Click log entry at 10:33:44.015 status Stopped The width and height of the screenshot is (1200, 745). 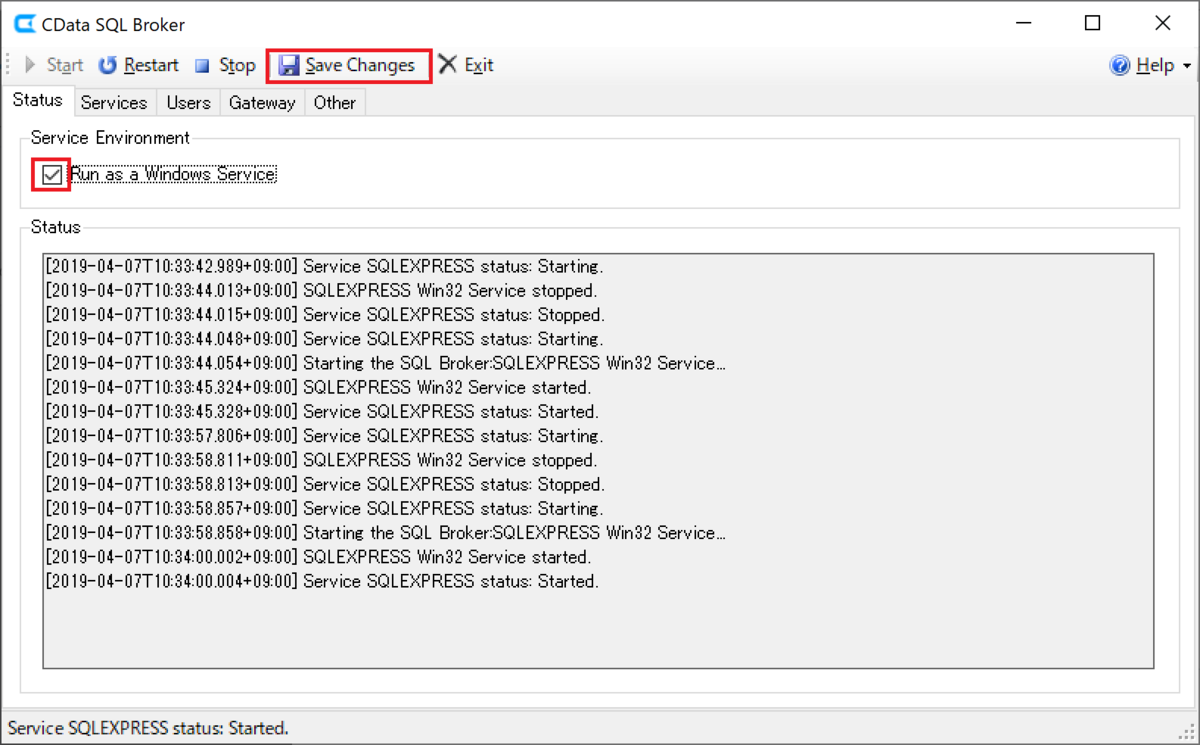(x=323, y=315)
